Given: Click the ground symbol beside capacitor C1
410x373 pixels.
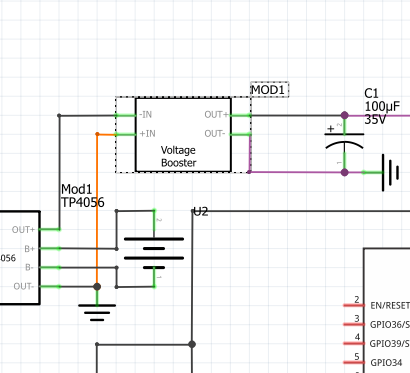Looking at the screenshot, I should point(391,172).
